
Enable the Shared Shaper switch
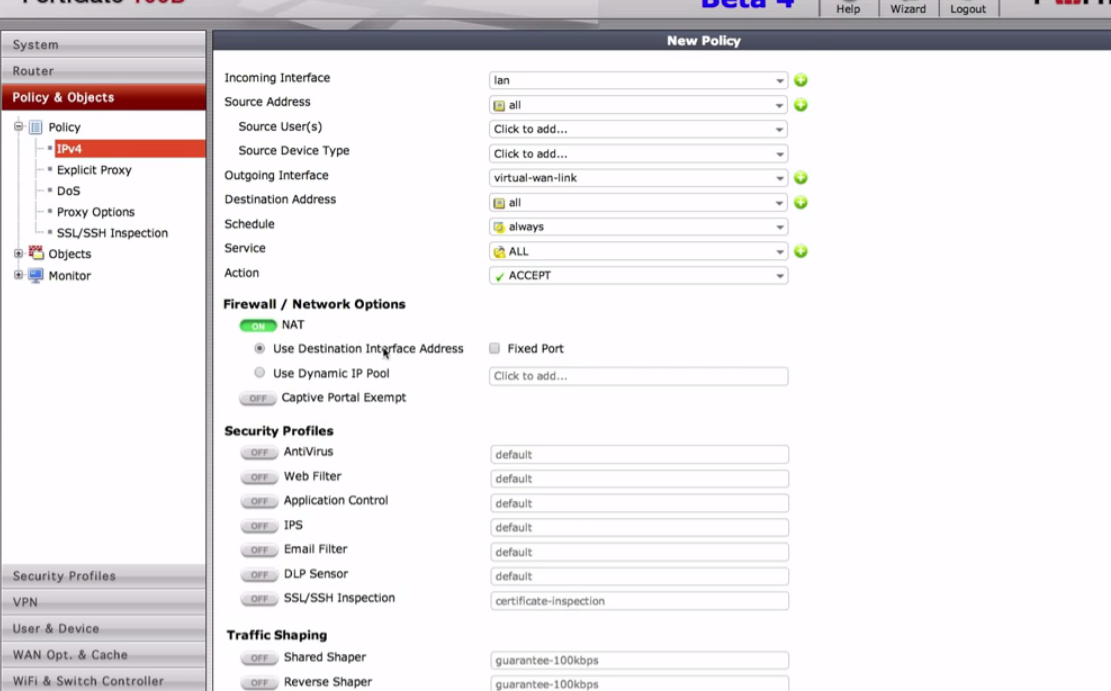pyautogui.click(x=259, y=658)
